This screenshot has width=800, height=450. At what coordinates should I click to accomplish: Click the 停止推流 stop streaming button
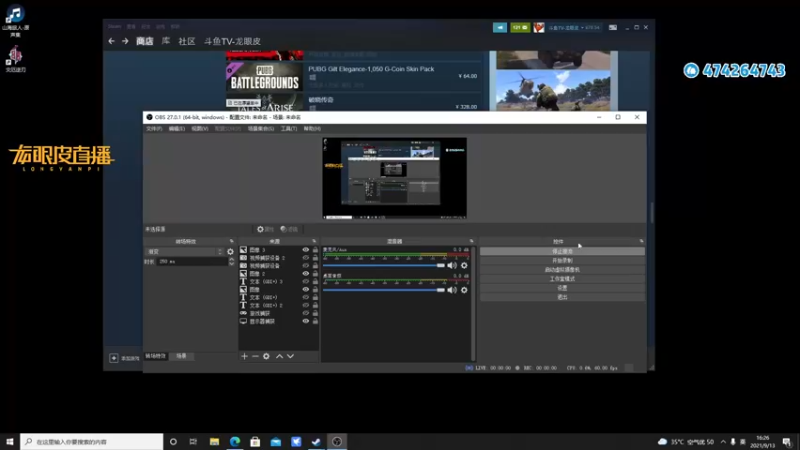(x=562, y=252)
